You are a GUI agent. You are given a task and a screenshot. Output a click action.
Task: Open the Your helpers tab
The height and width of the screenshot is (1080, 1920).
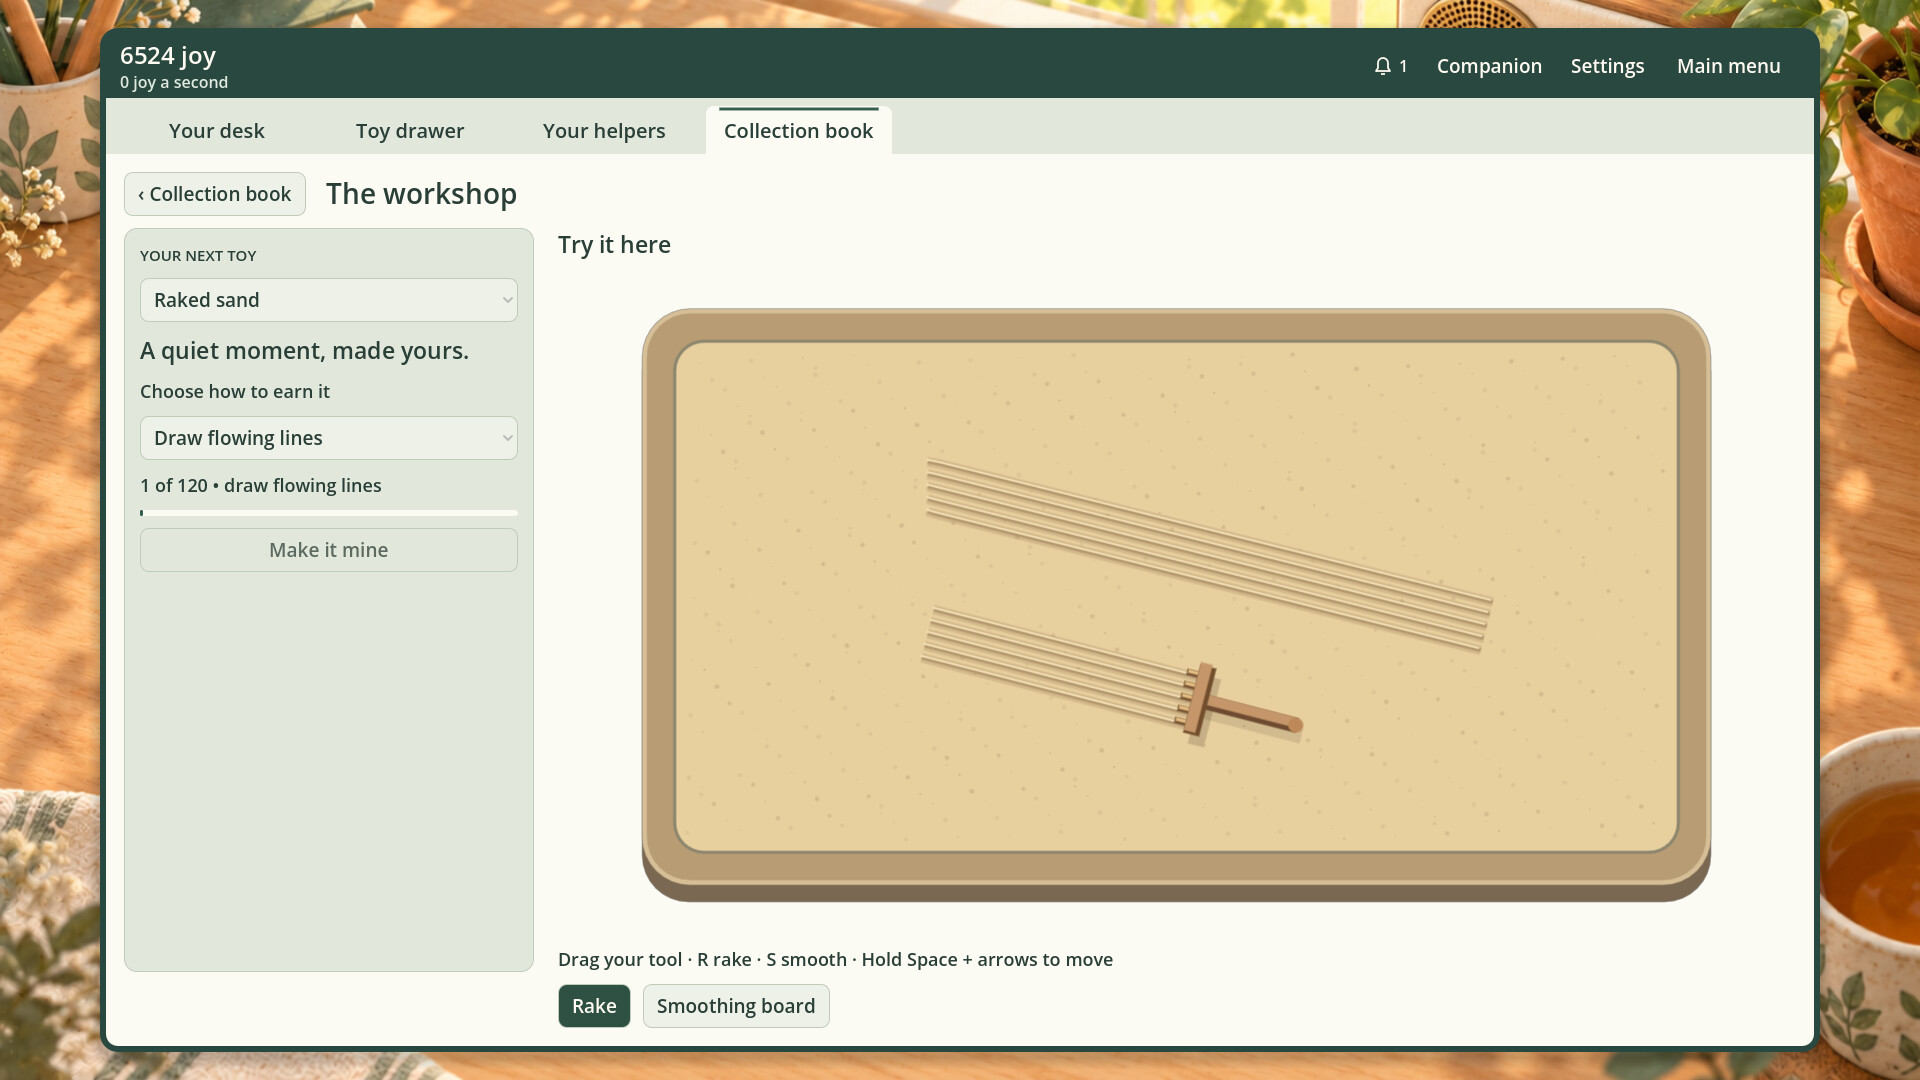tap(604, 131)
